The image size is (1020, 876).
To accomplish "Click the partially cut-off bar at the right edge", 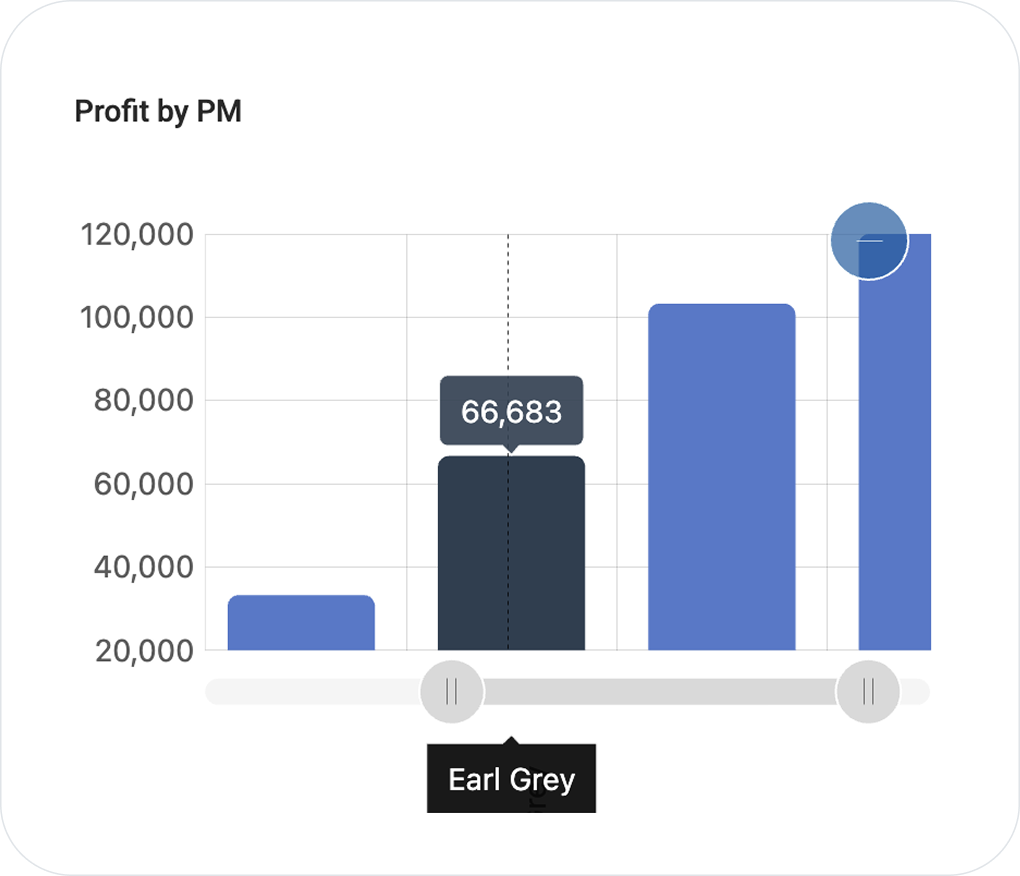I will 895,450.
